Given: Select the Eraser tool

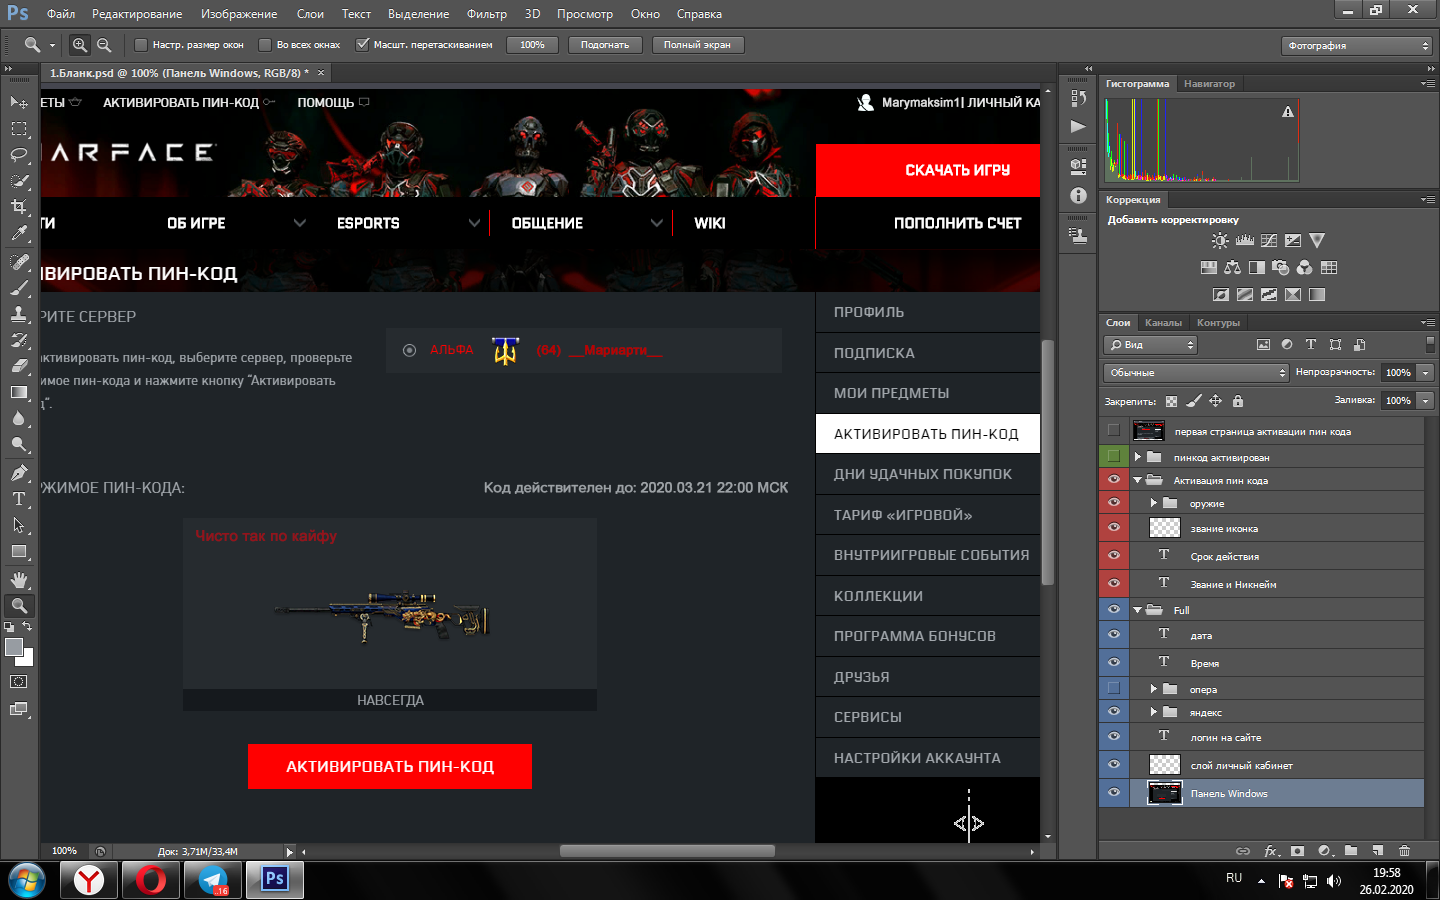Looking at the screenshot, I should pyautogui.click(x=19, y=366).
